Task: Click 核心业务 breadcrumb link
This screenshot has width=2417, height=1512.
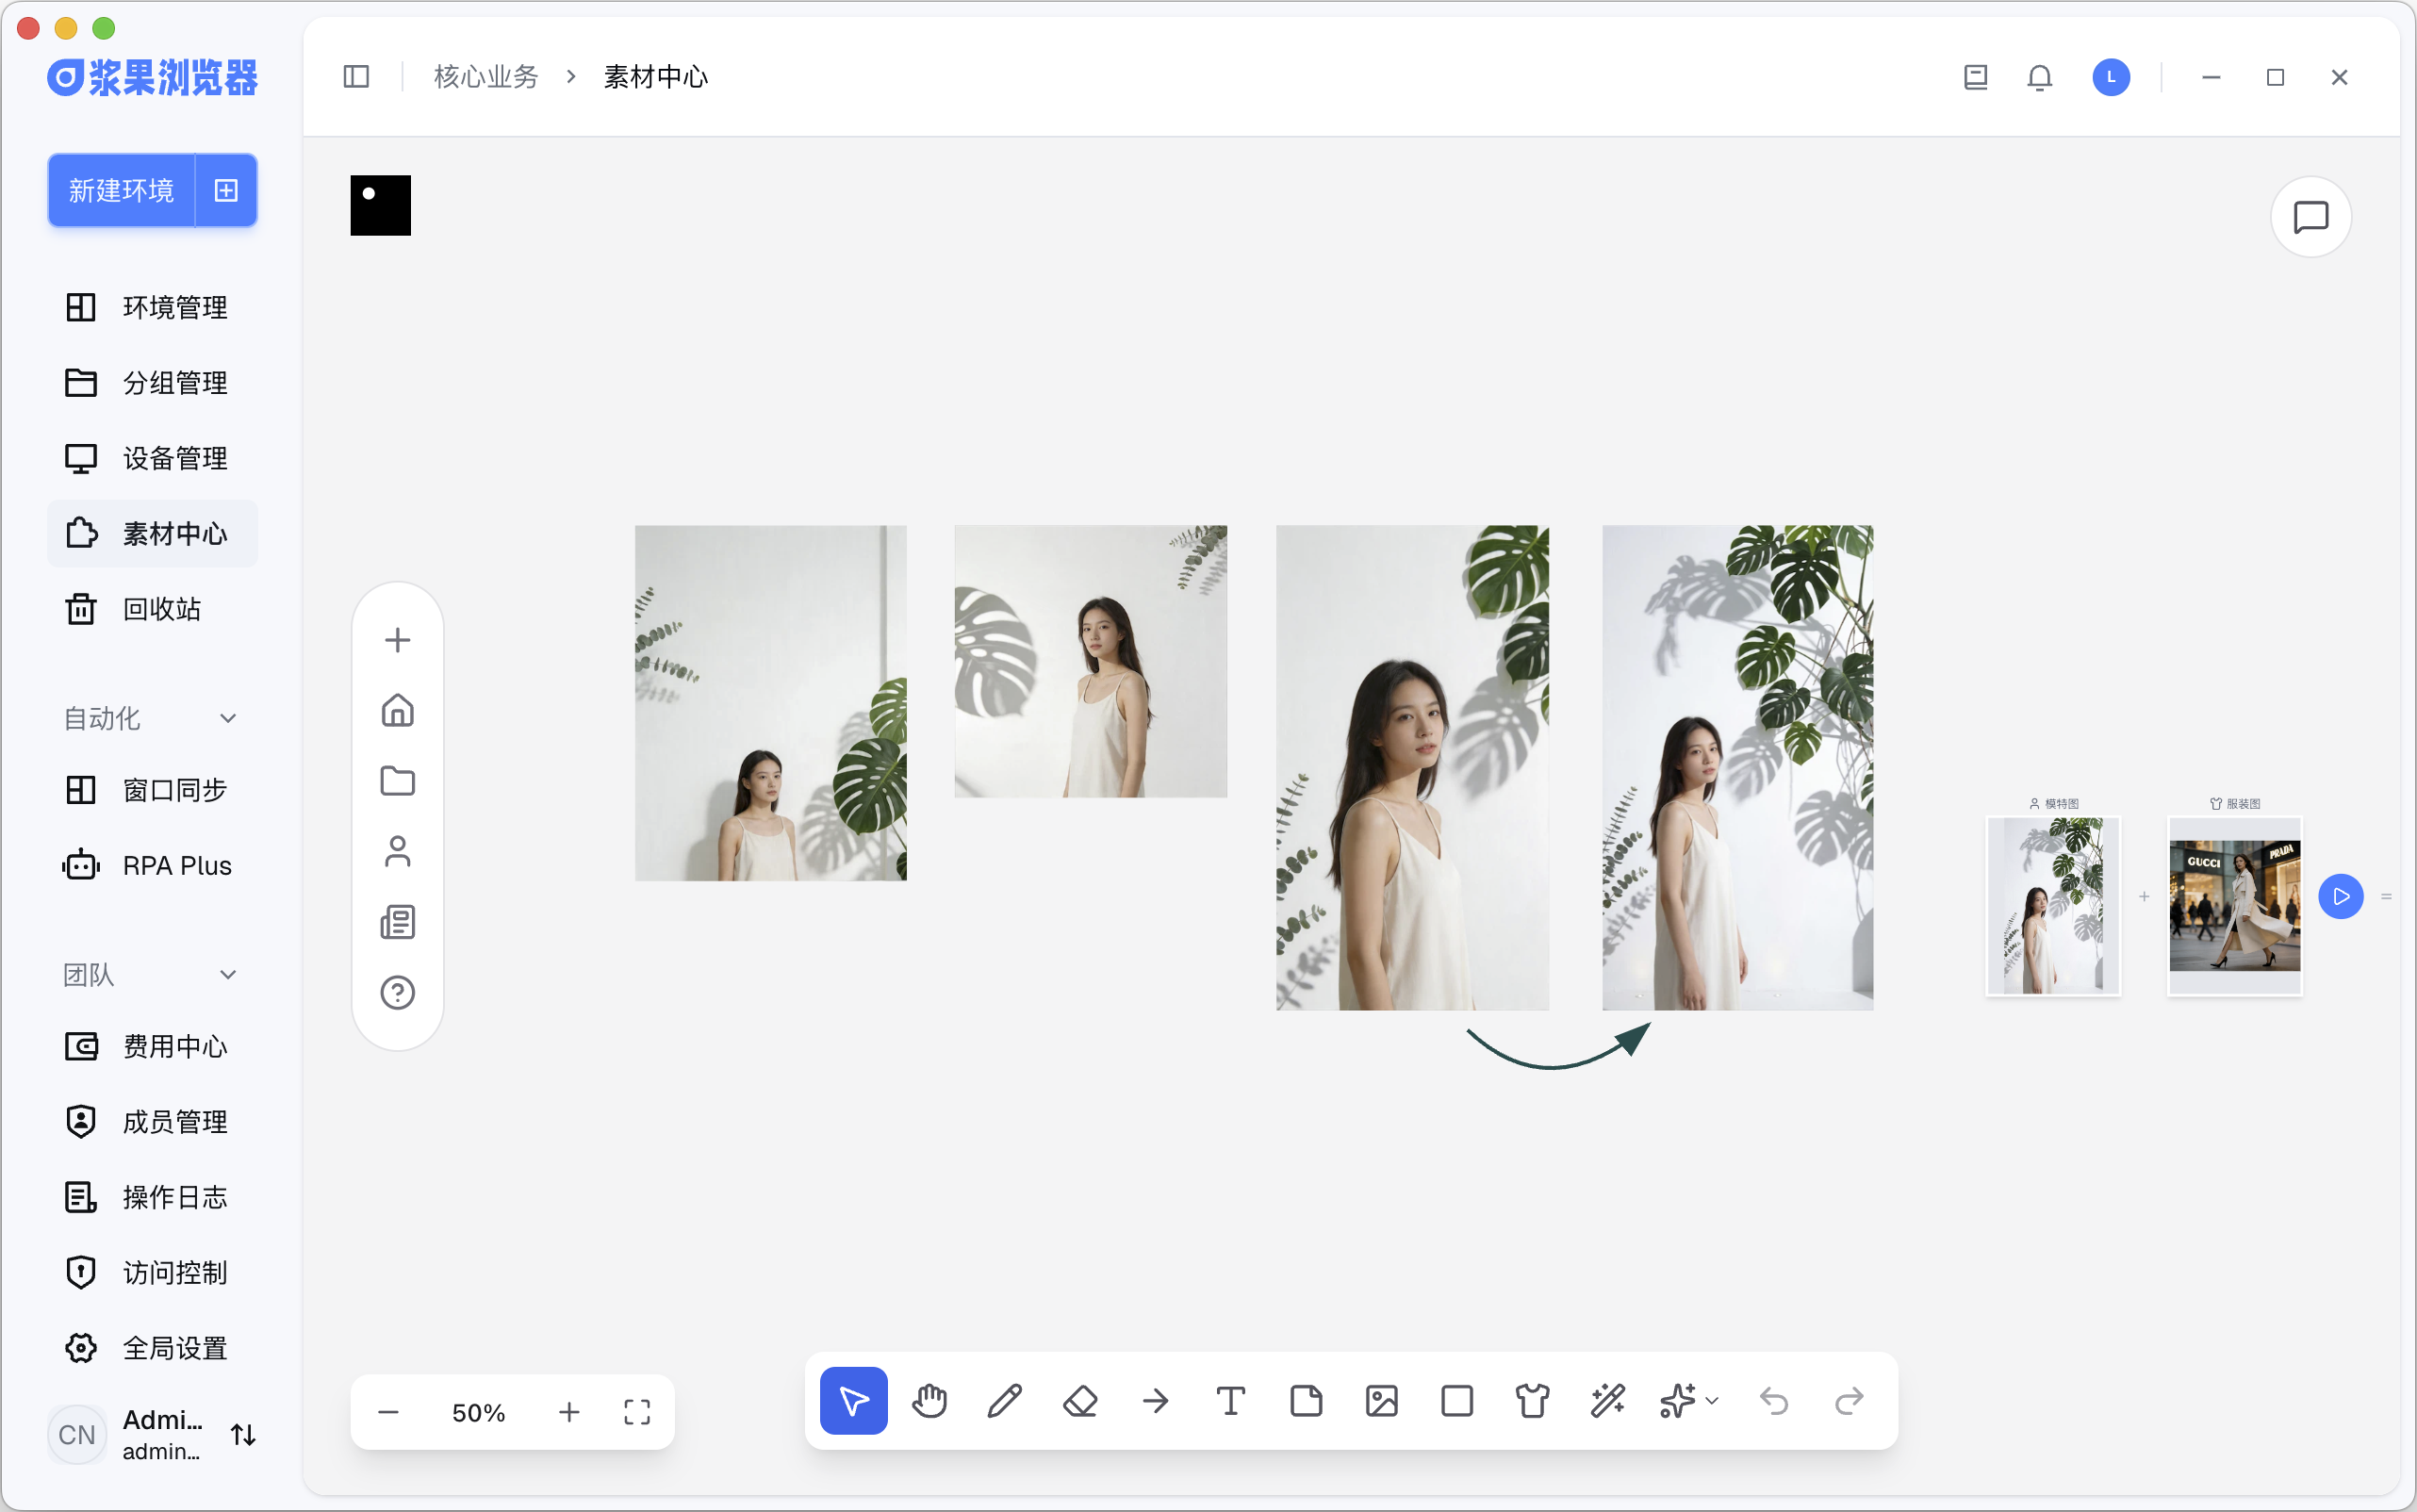Action: point(486,77)
